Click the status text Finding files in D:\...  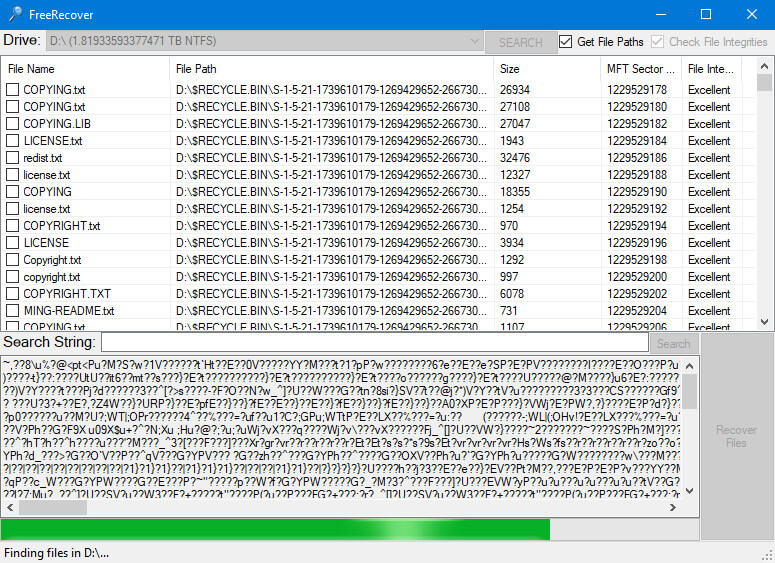coord(56,553)
